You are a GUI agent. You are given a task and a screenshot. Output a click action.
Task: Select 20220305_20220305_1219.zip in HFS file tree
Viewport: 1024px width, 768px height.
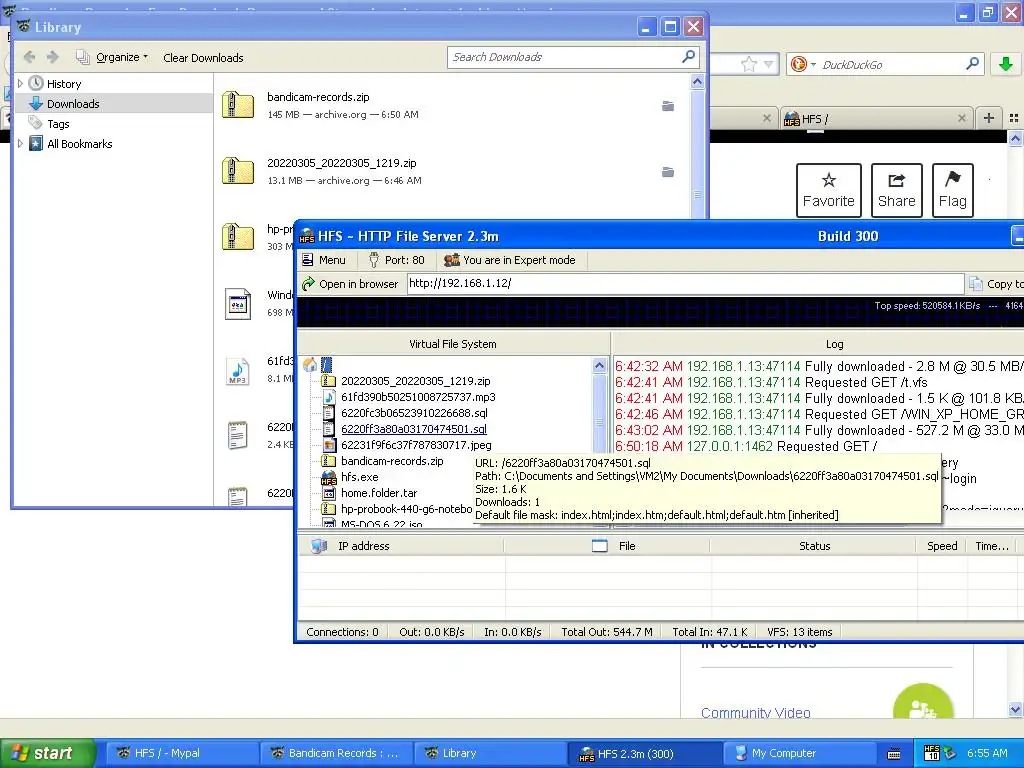[x=415, y=381]
